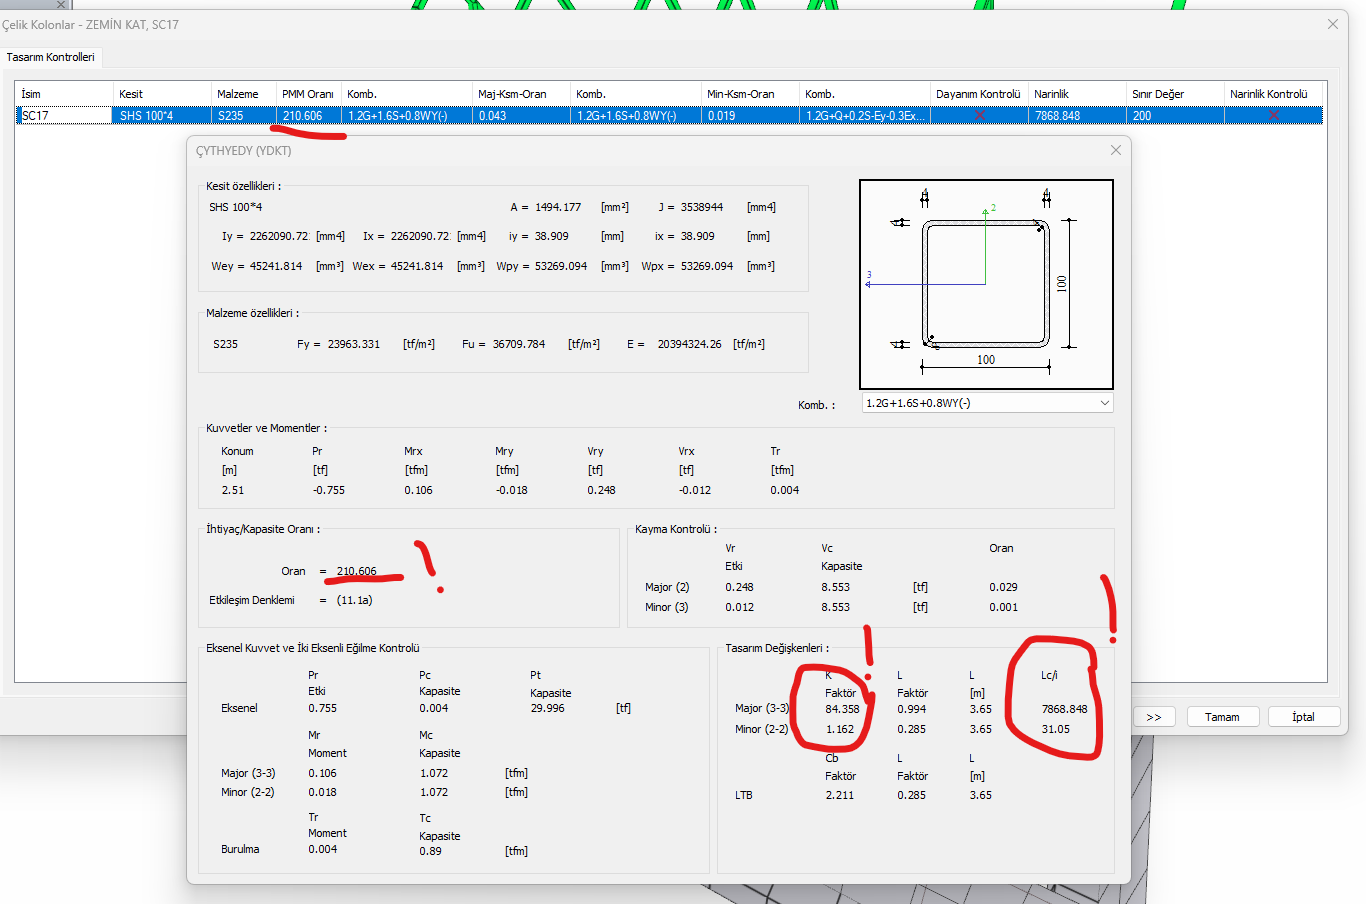Viewport: 1366px width, 904px height.
Task: Click the underlined Oran value 210.606
Action: click(x=356, y=571)
